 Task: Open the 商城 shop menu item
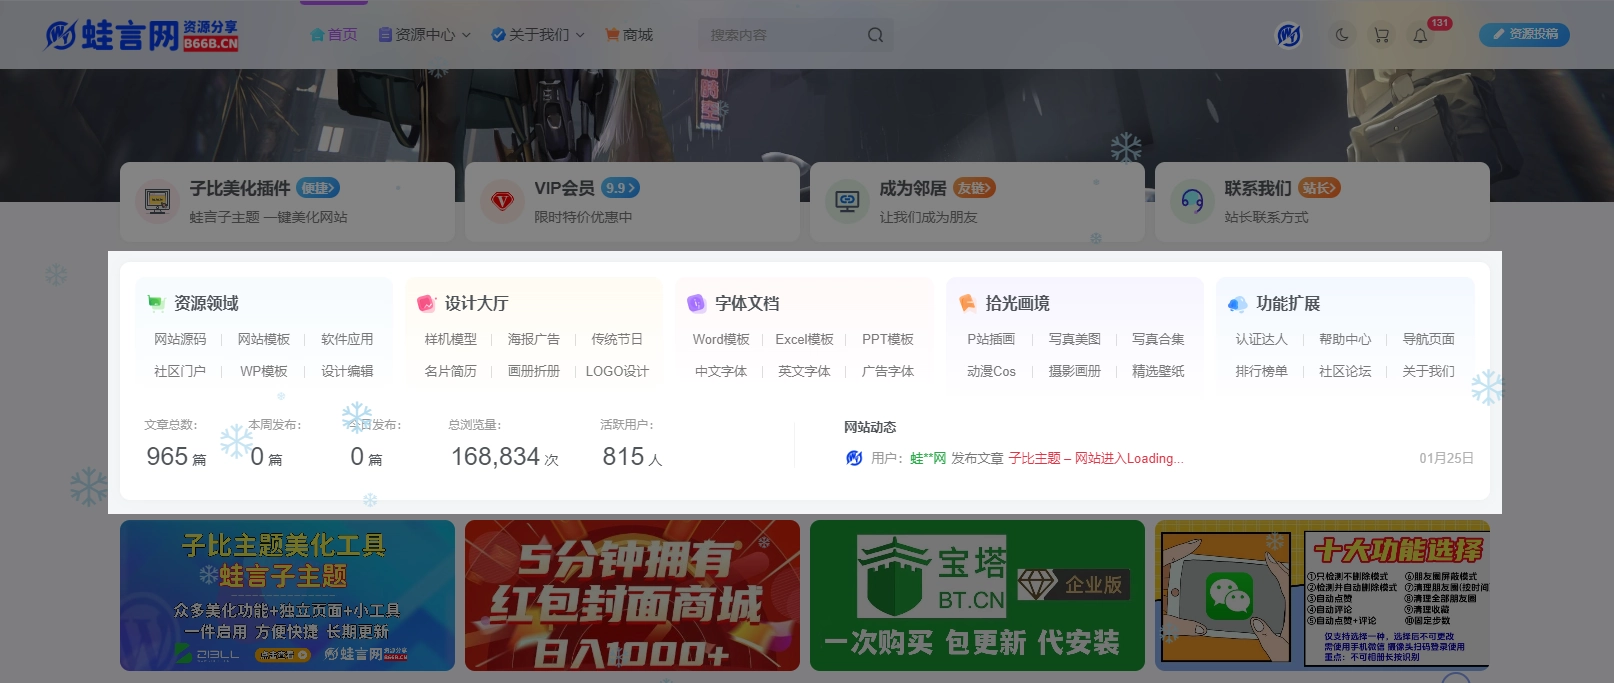point(629,35)
